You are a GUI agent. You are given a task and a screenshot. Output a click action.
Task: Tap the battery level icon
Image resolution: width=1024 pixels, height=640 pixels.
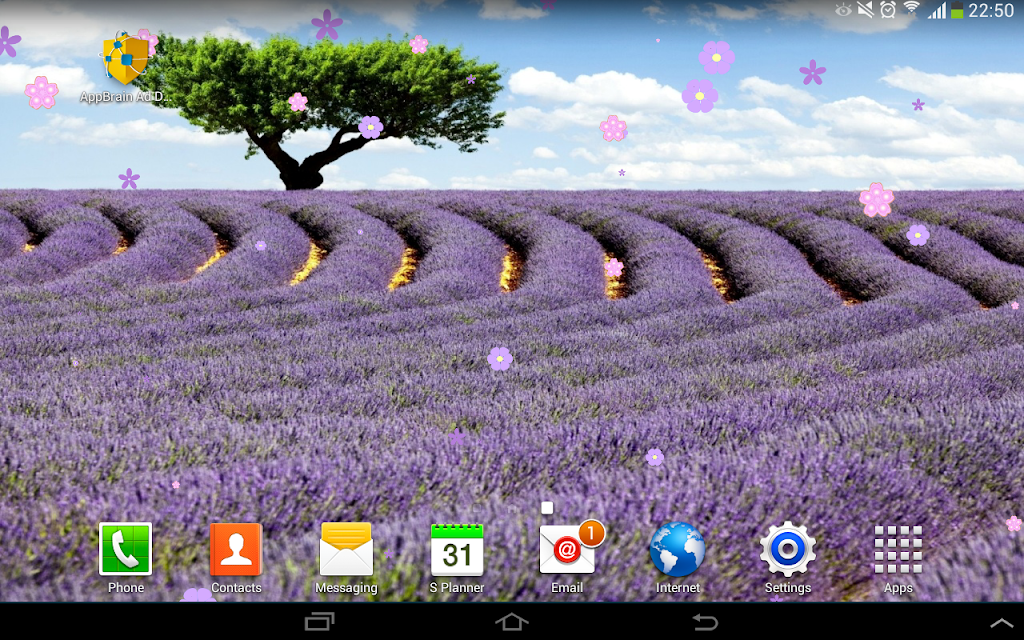pos(957,10)
